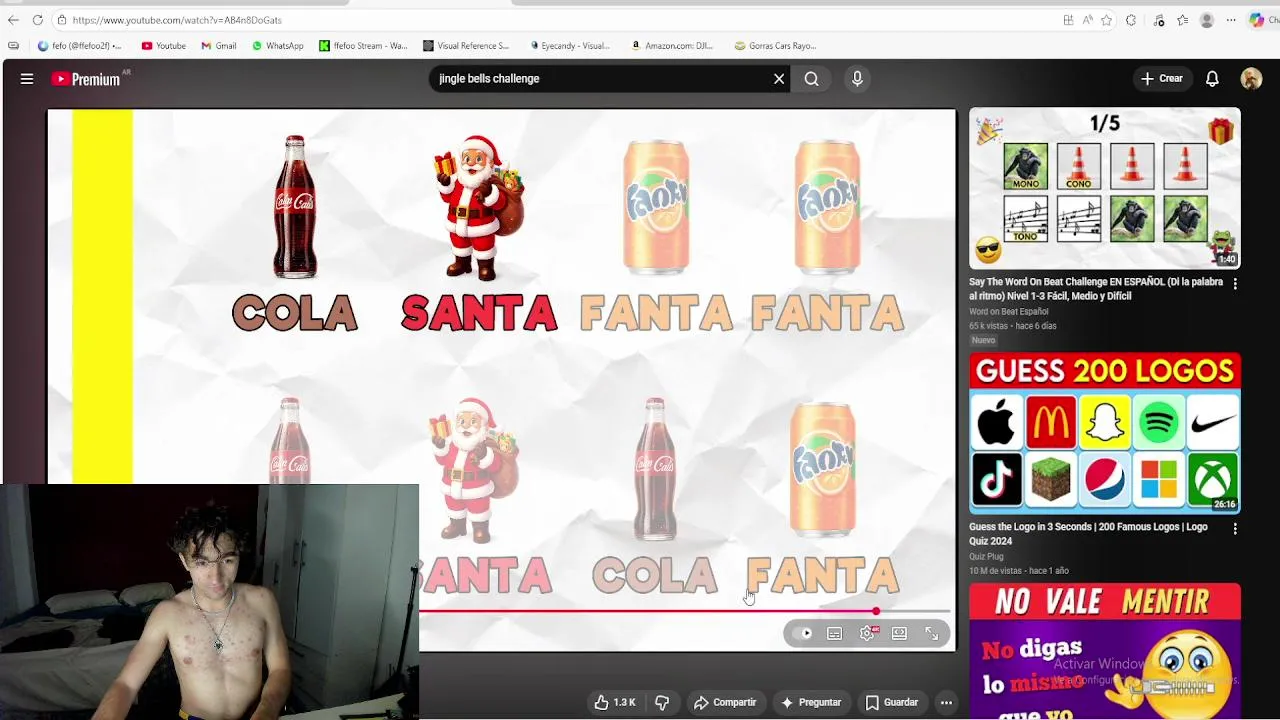This screenshot has width=1280, height=720.
Task: Open the ffefoo Stream bookmark
Action: [x=363, y=46]
